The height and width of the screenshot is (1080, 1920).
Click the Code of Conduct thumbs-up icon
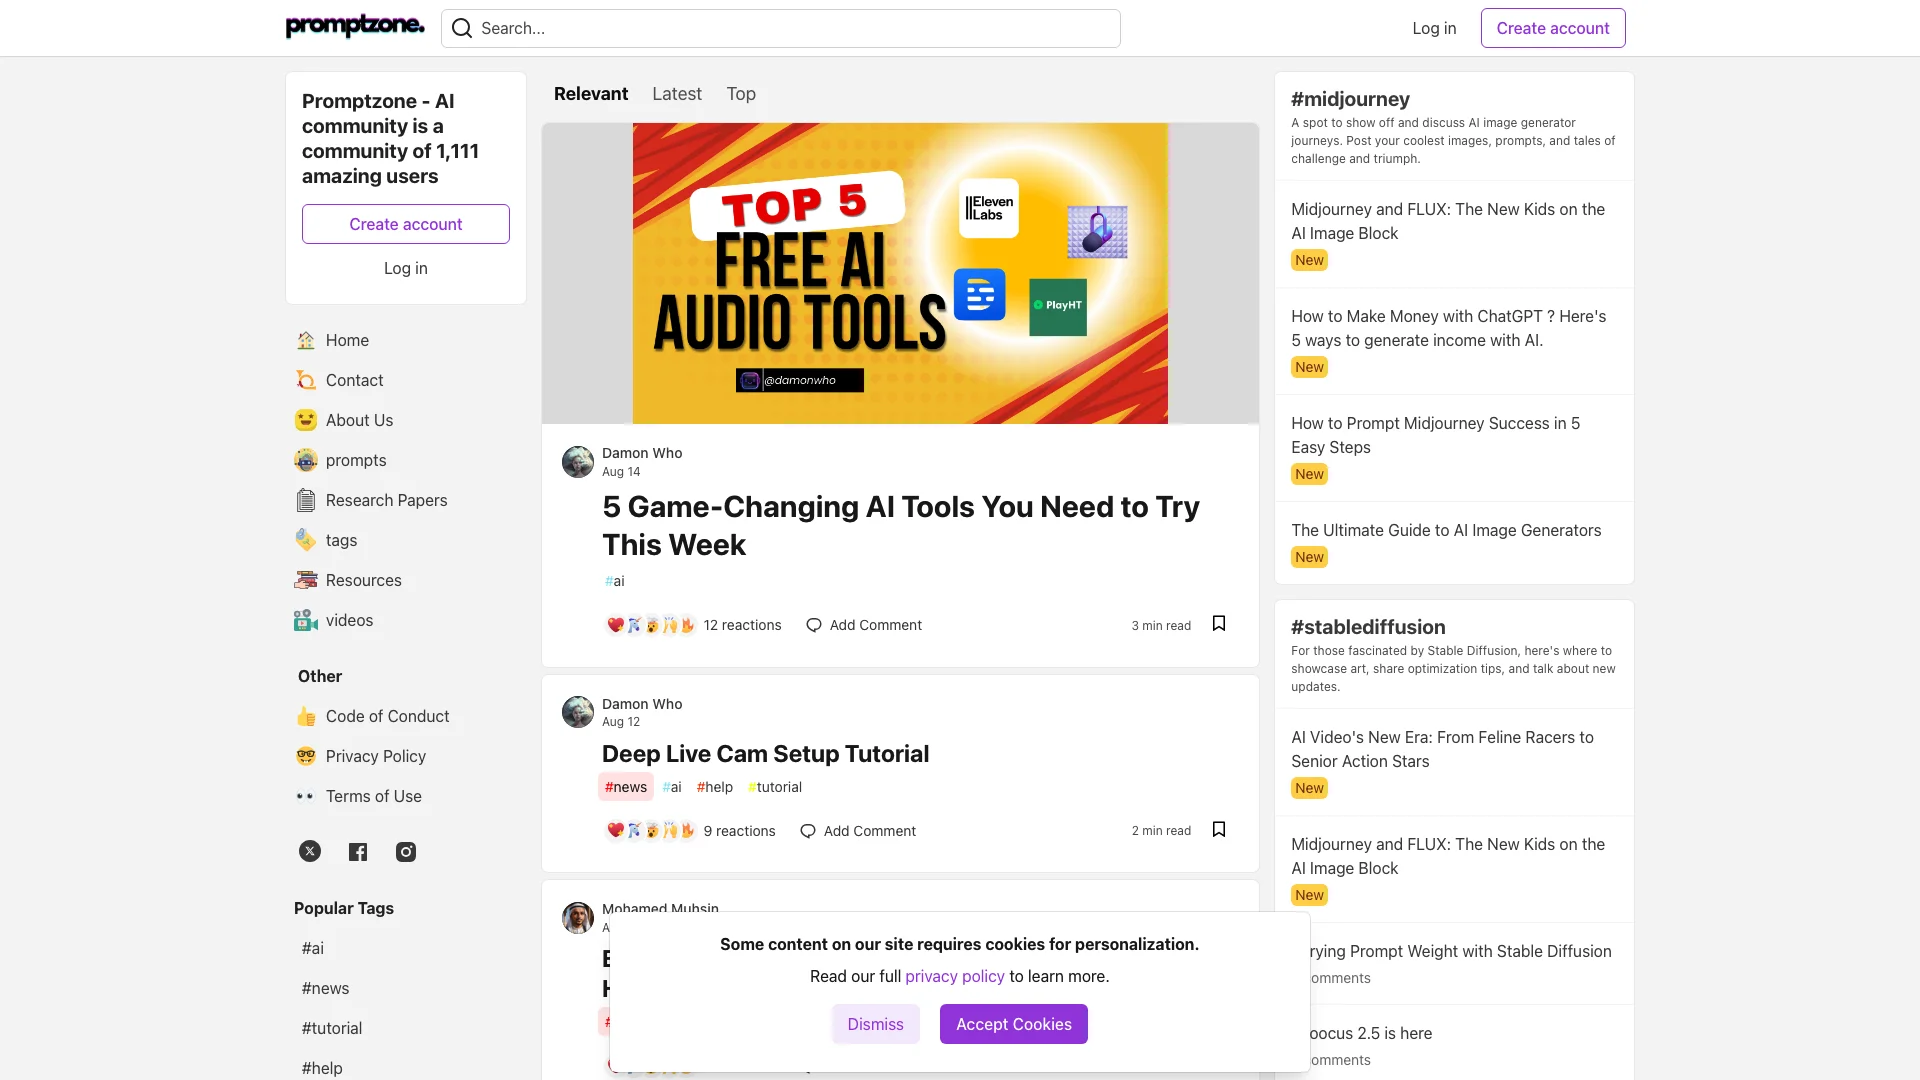[306, 716]
